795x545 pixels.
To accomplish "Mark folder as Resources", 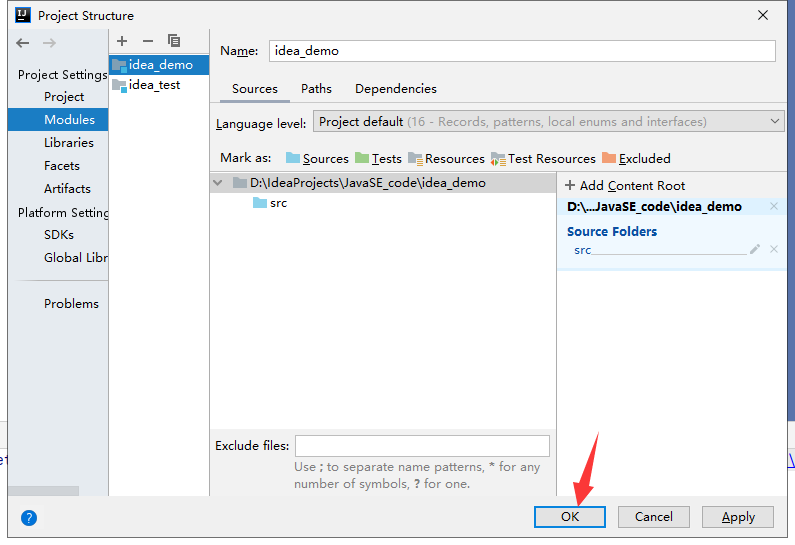I will (446, 158).
